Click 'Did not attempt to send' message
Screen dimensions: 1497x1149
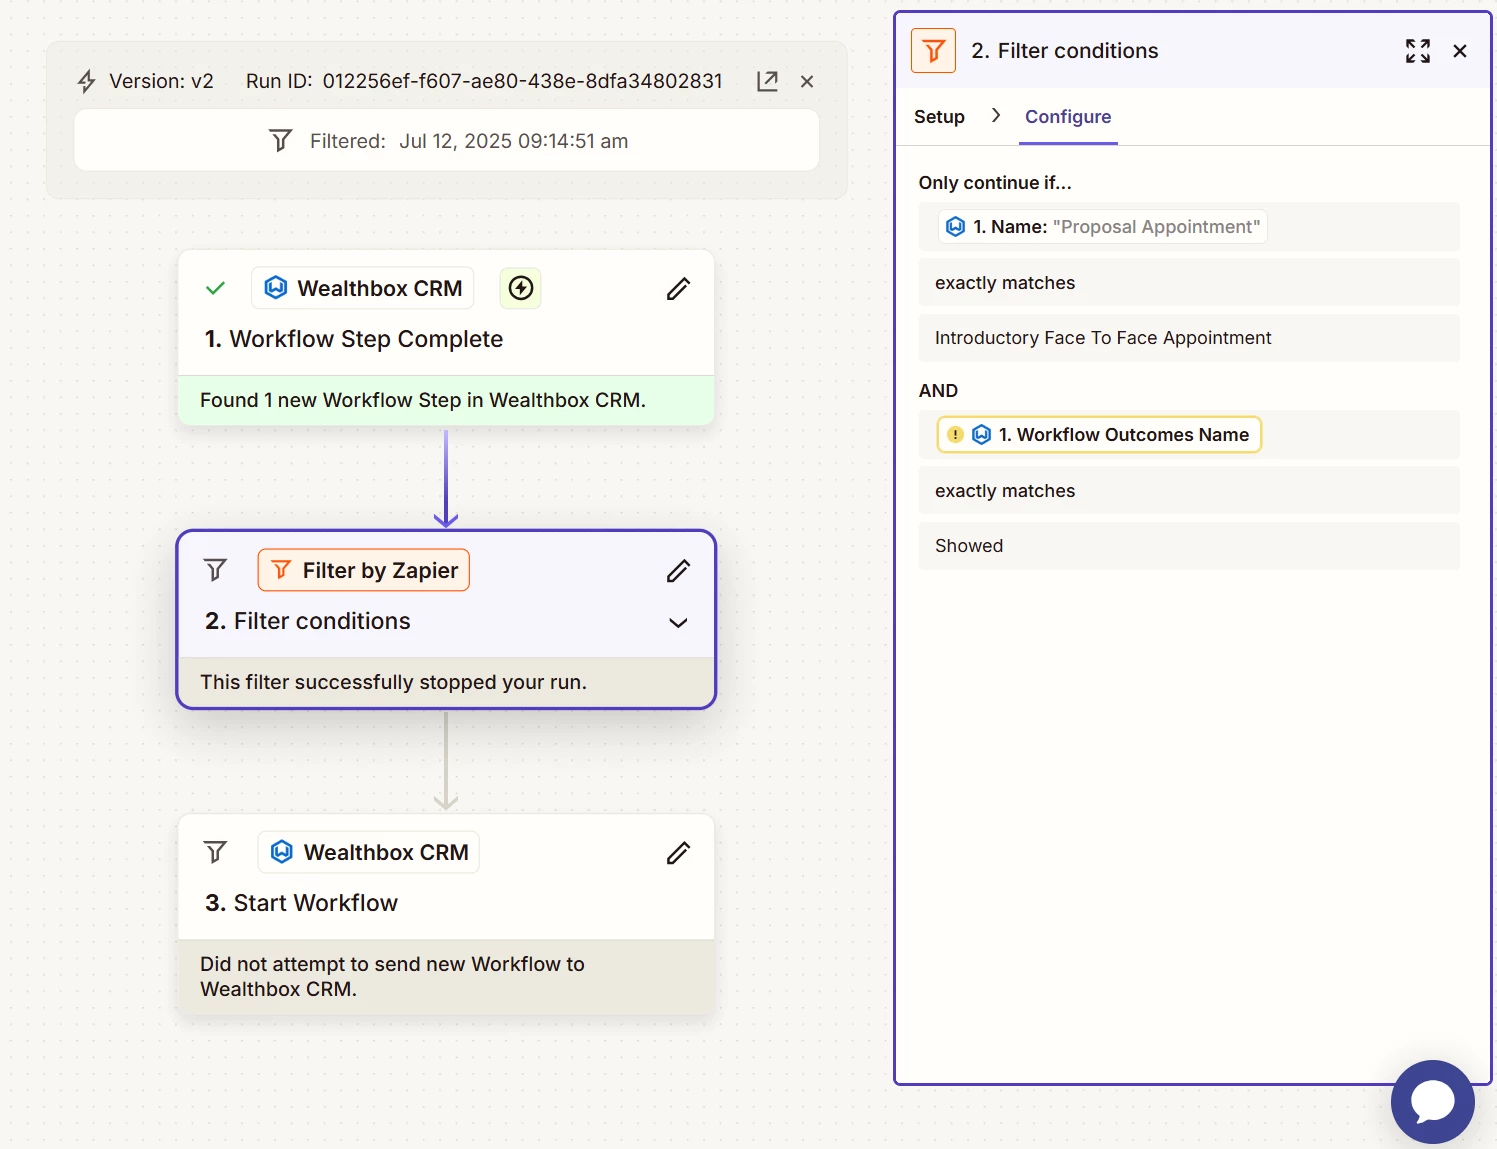click(x=392, y=977)
